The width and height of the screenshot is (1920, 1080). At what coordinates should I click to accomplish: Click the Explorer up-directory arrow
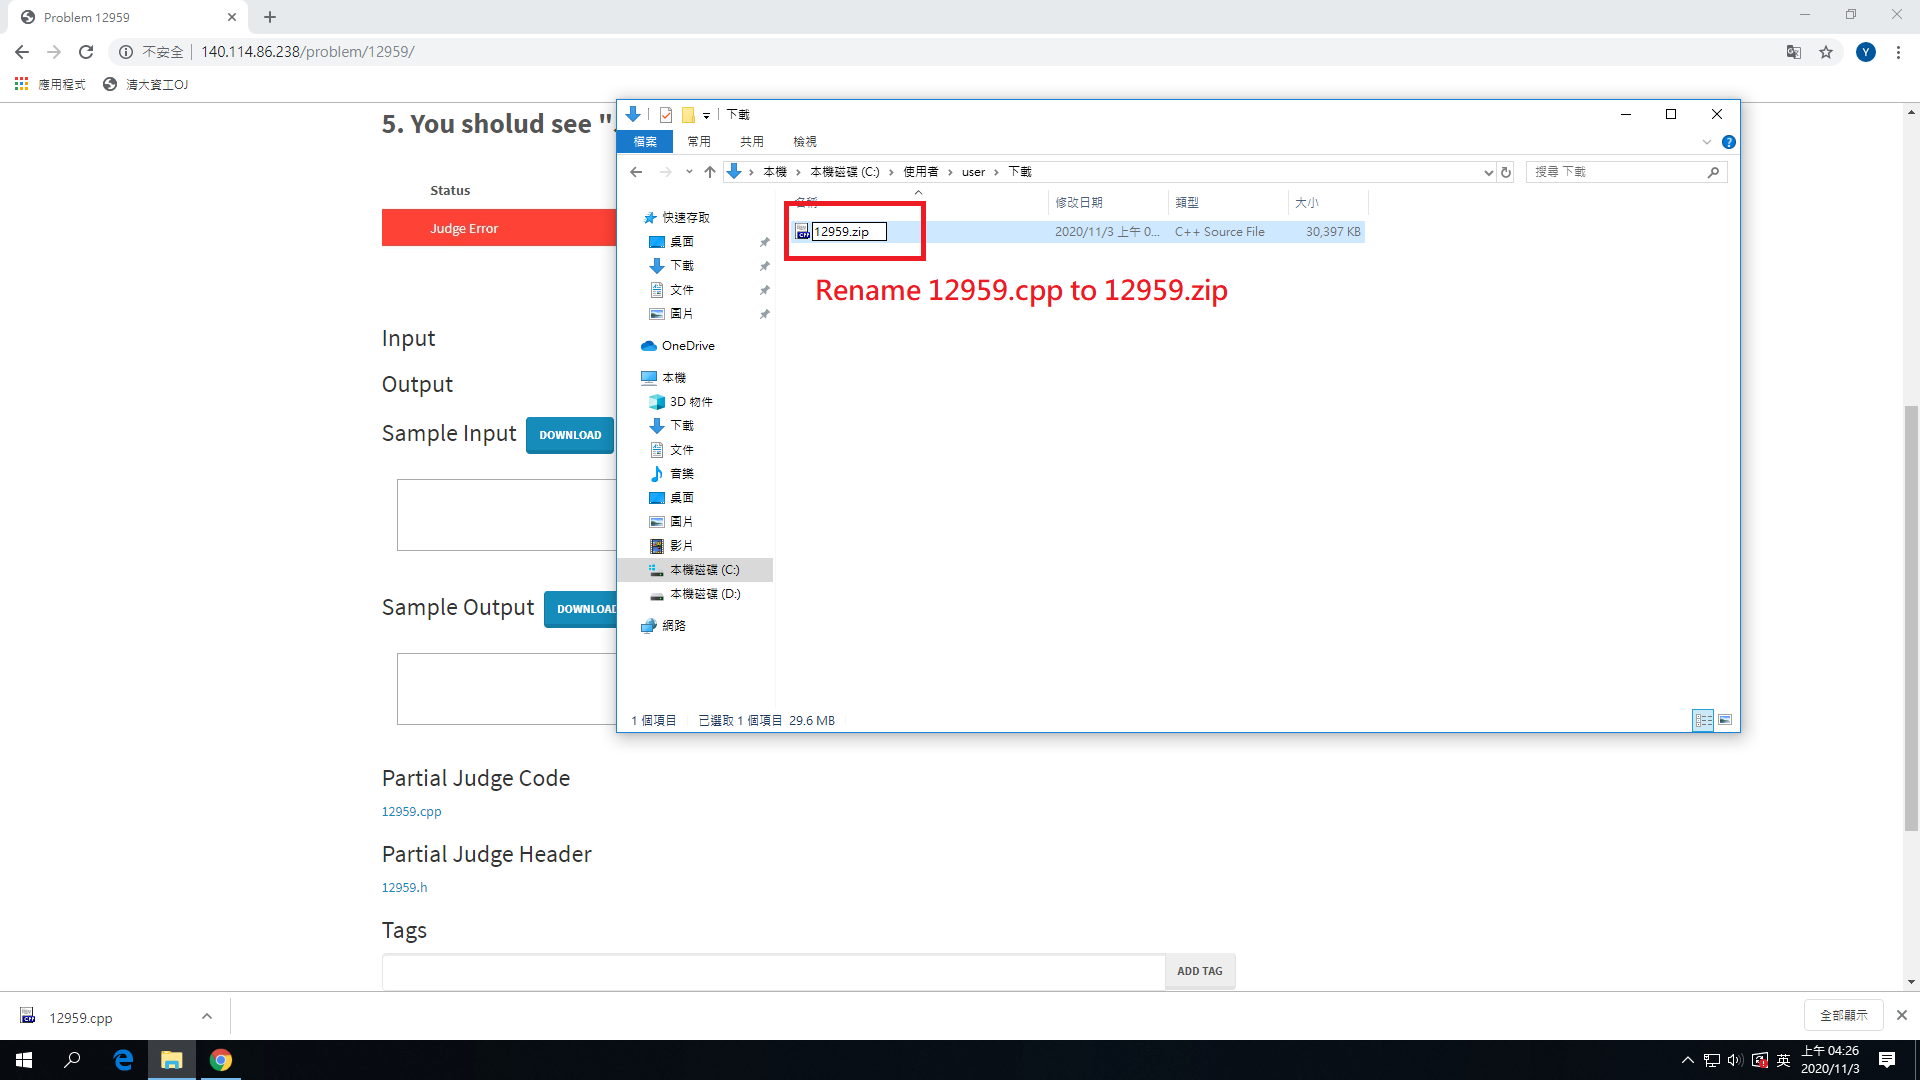click(710, 172)
